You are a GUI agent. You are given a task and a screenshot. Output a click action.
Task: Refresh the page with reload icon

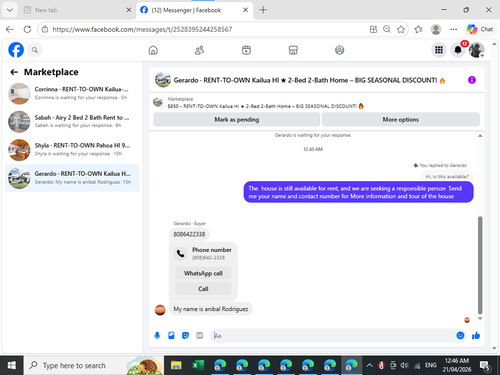tap(27, 29)
